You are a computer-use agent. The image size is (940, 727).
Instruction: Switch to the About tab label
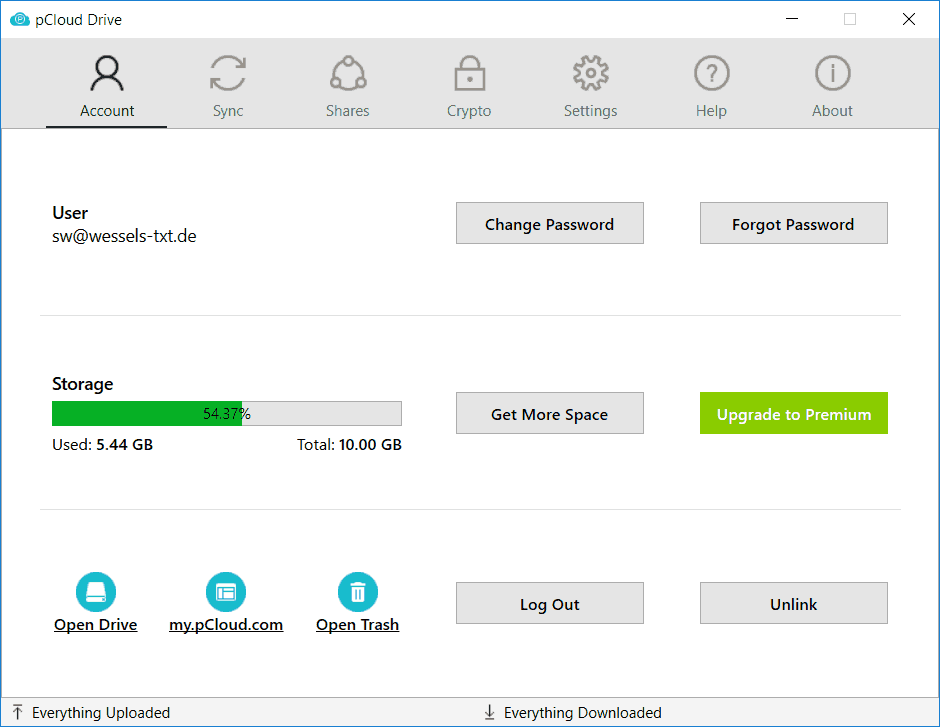coord(832,111)
